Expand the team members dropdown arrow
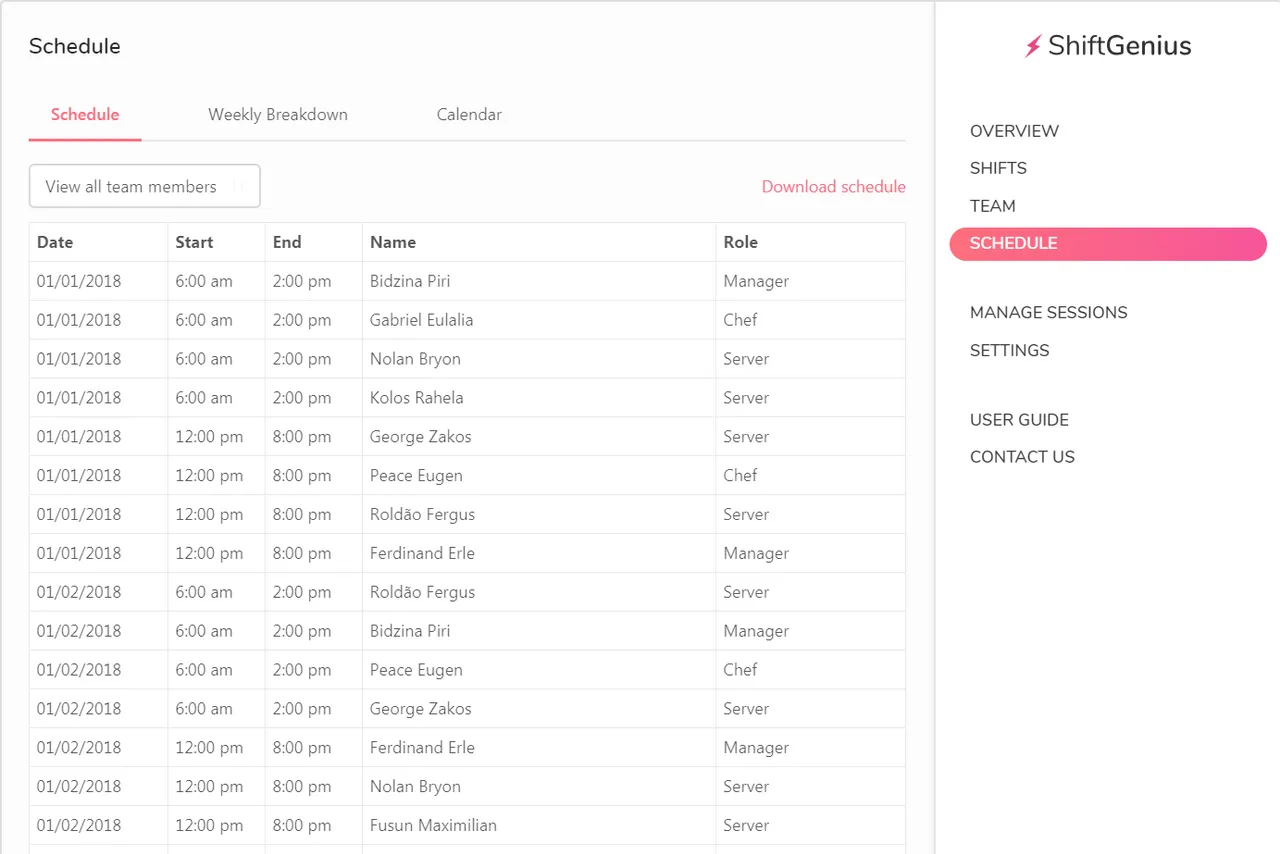1280x854 pixels. click(x=238, y=186)
